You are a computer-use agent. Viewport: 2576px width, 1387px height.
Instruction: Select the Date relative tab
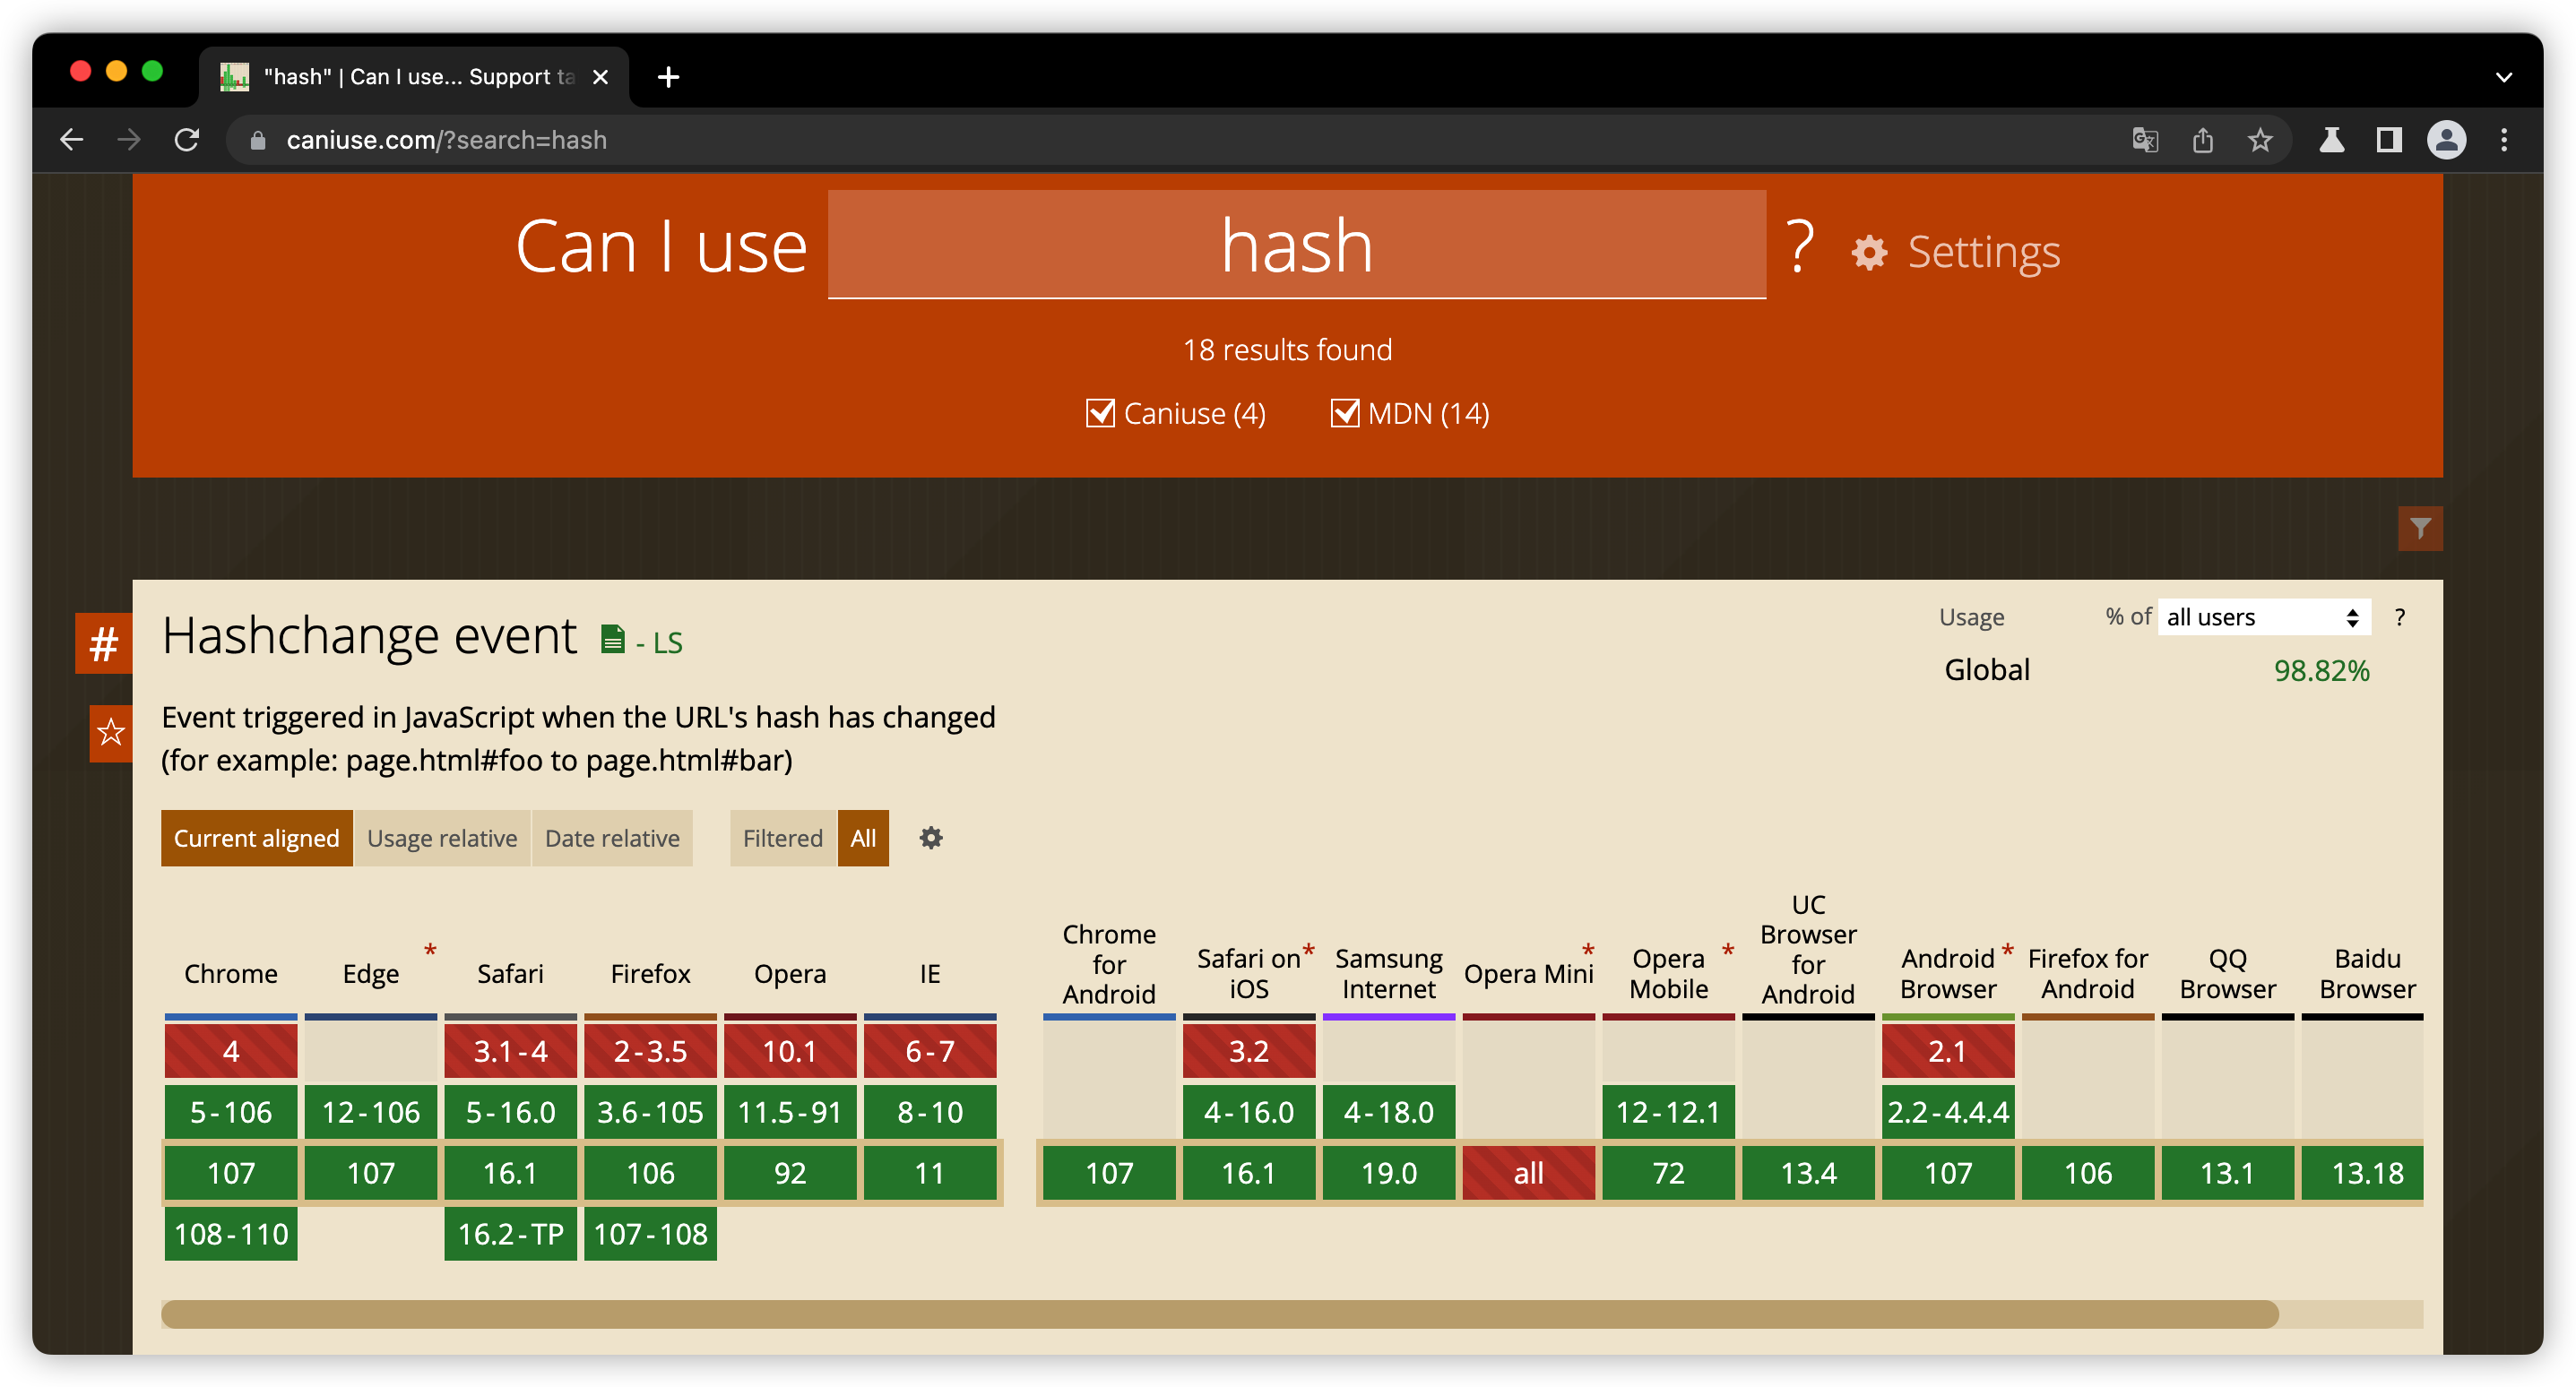612,838
